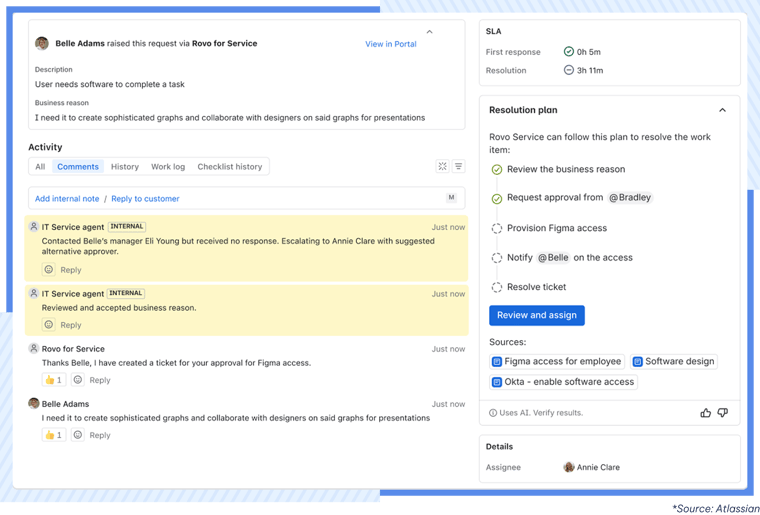Screen dimensions: 760x515
Task: Click the Uses AI info icon
Action: (493, 413)
